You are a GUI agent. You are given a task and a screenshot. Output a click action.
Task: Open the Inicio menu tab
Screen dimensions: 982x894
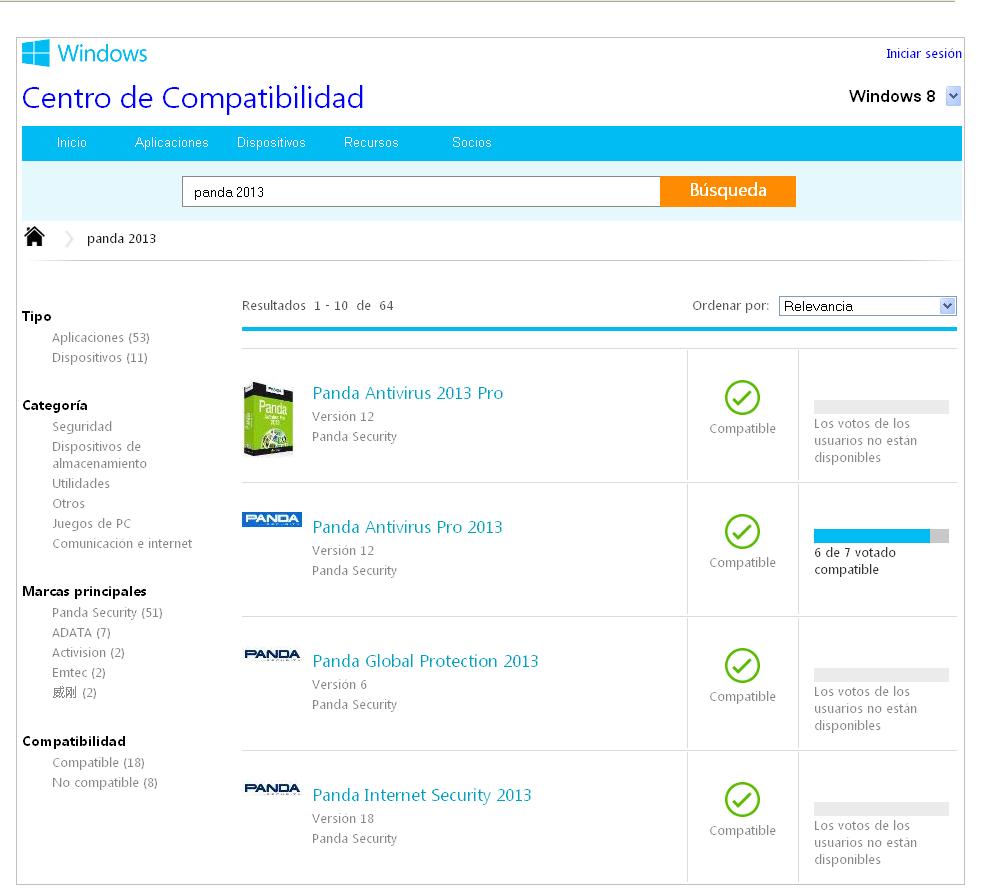pyautogui.click(x=71, y=143)
